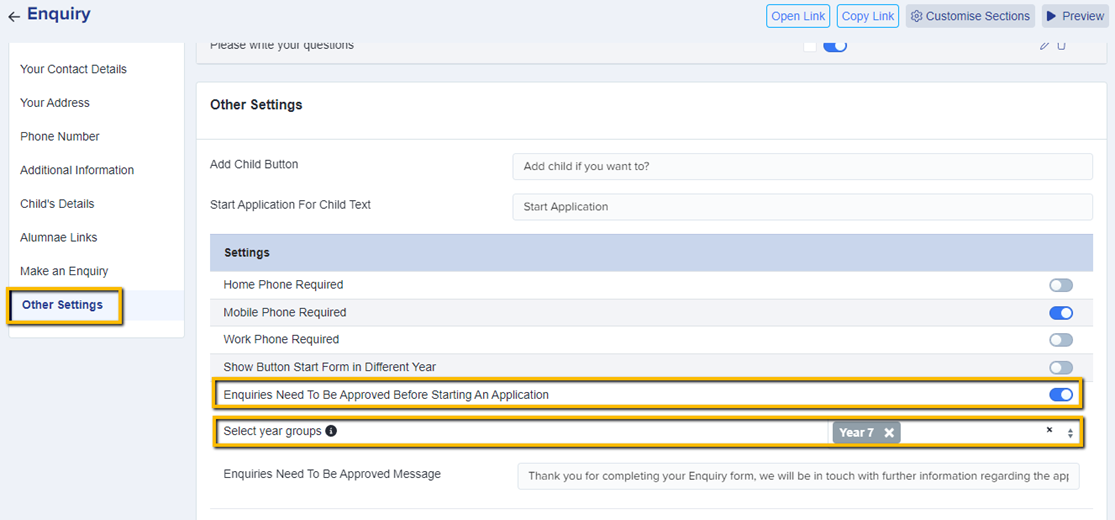Open the Alumnae Links sidebar item
The image size is (1115, 520).
(x=59, y=238)
